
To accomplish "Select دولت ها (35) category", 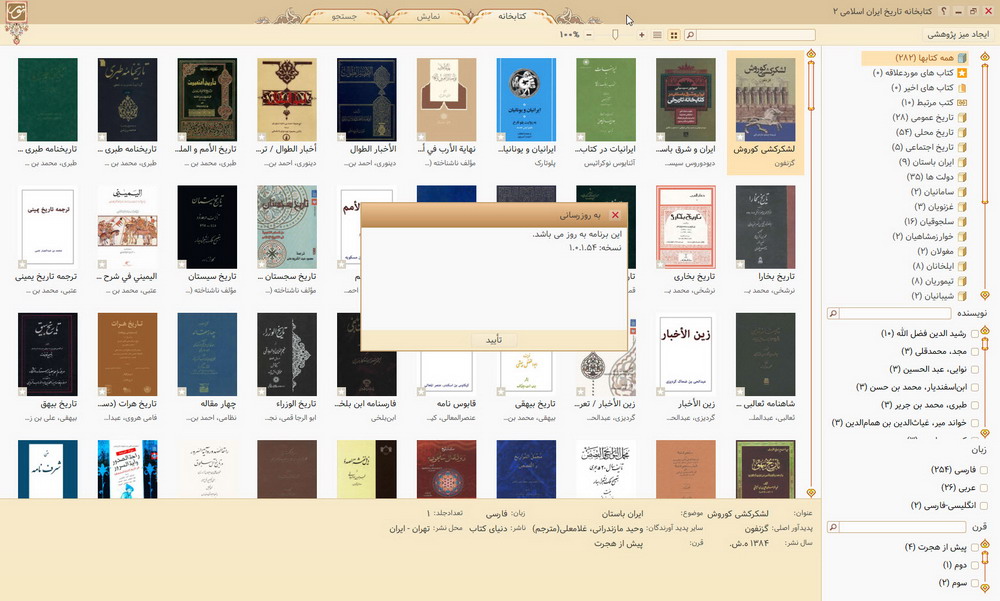I will [930, 177].
